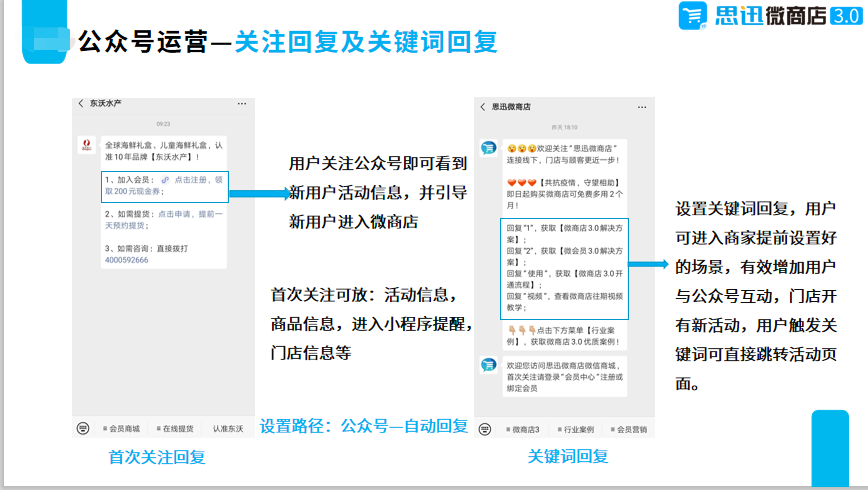Open the 会员商城 menu

click(x=121, y=429)
